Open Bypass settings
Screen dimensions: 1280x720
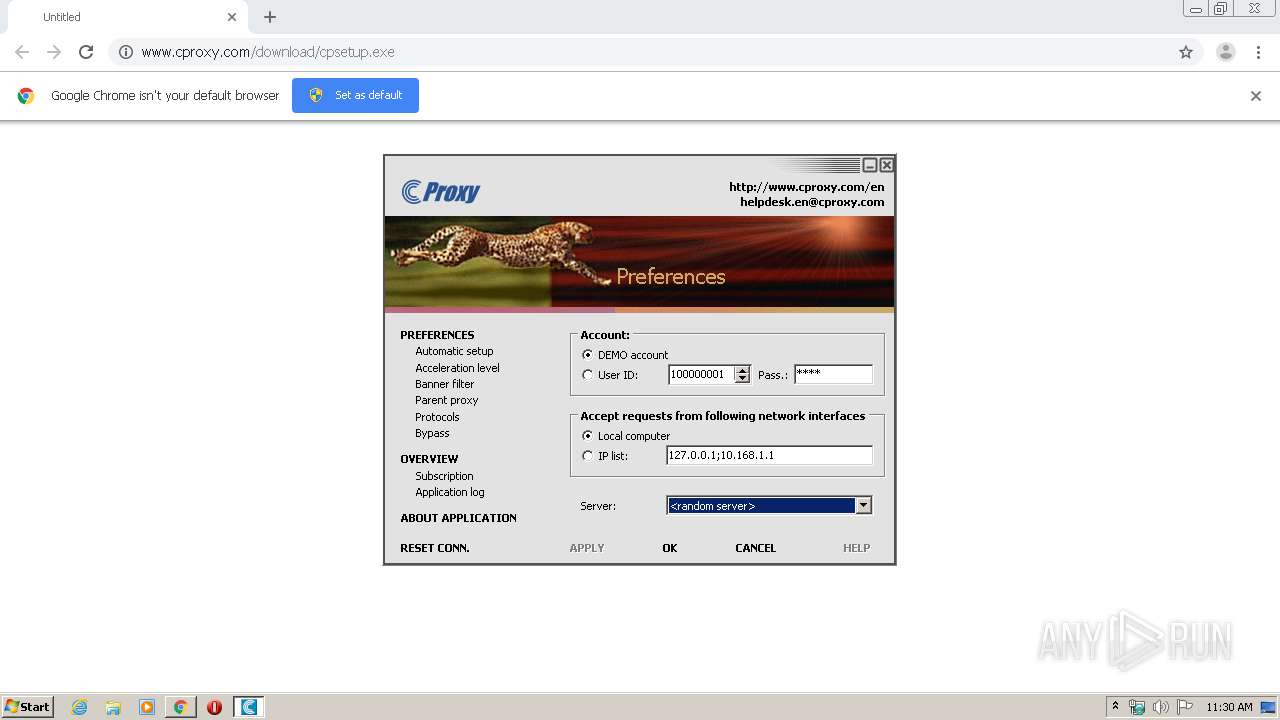click(x=432, y=433)
